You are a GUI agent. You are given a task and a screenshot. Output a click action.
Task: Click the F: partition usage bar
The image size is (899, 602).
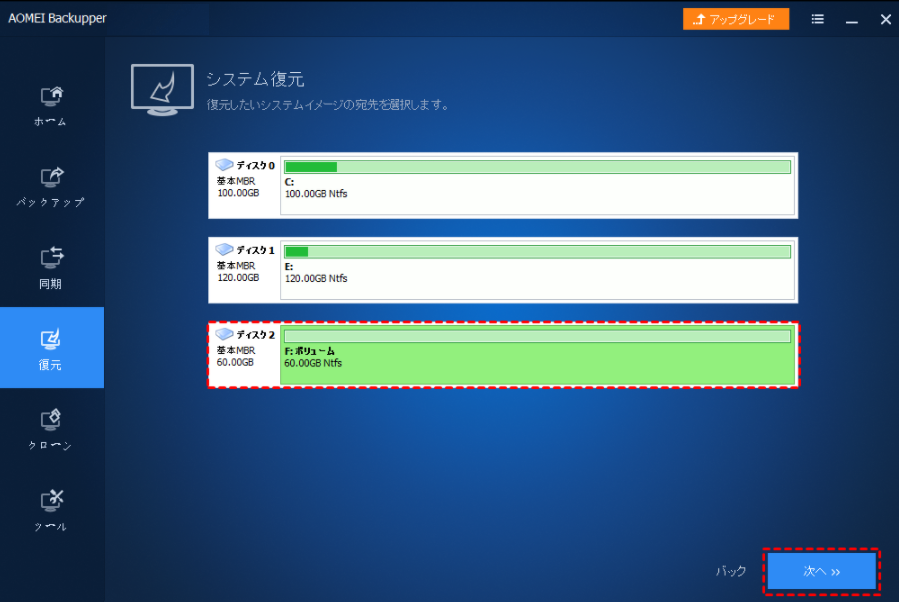(x=538, y=336)
